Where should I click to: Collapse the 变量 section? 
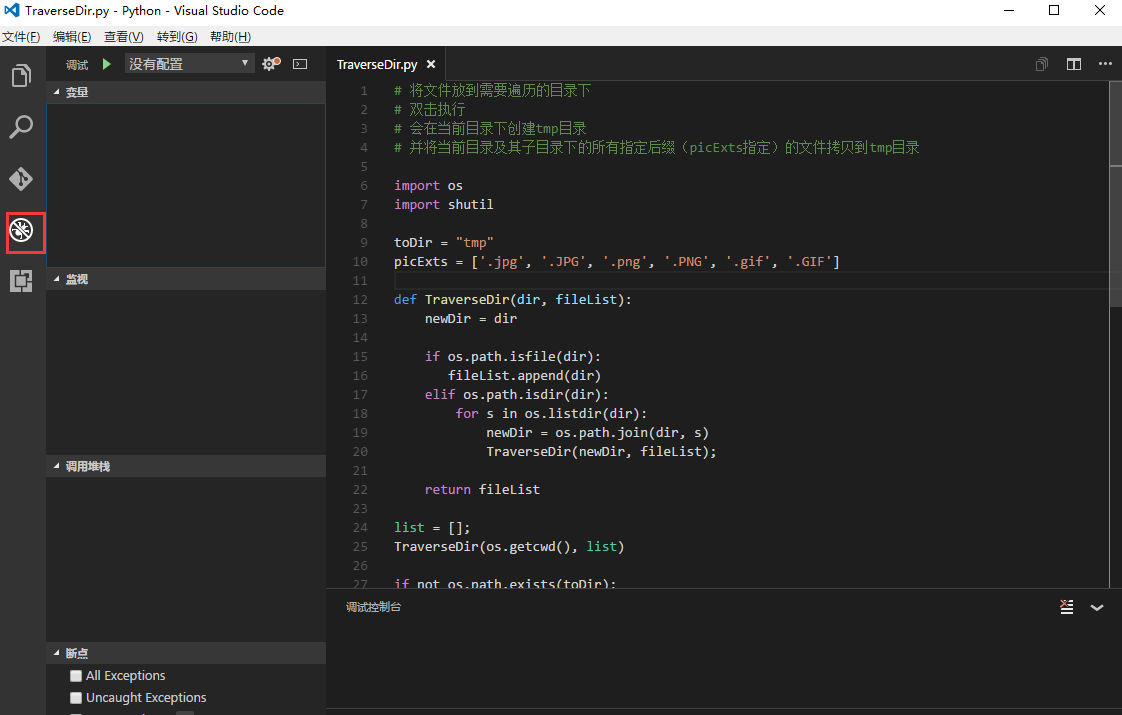(x=186, y=92)
